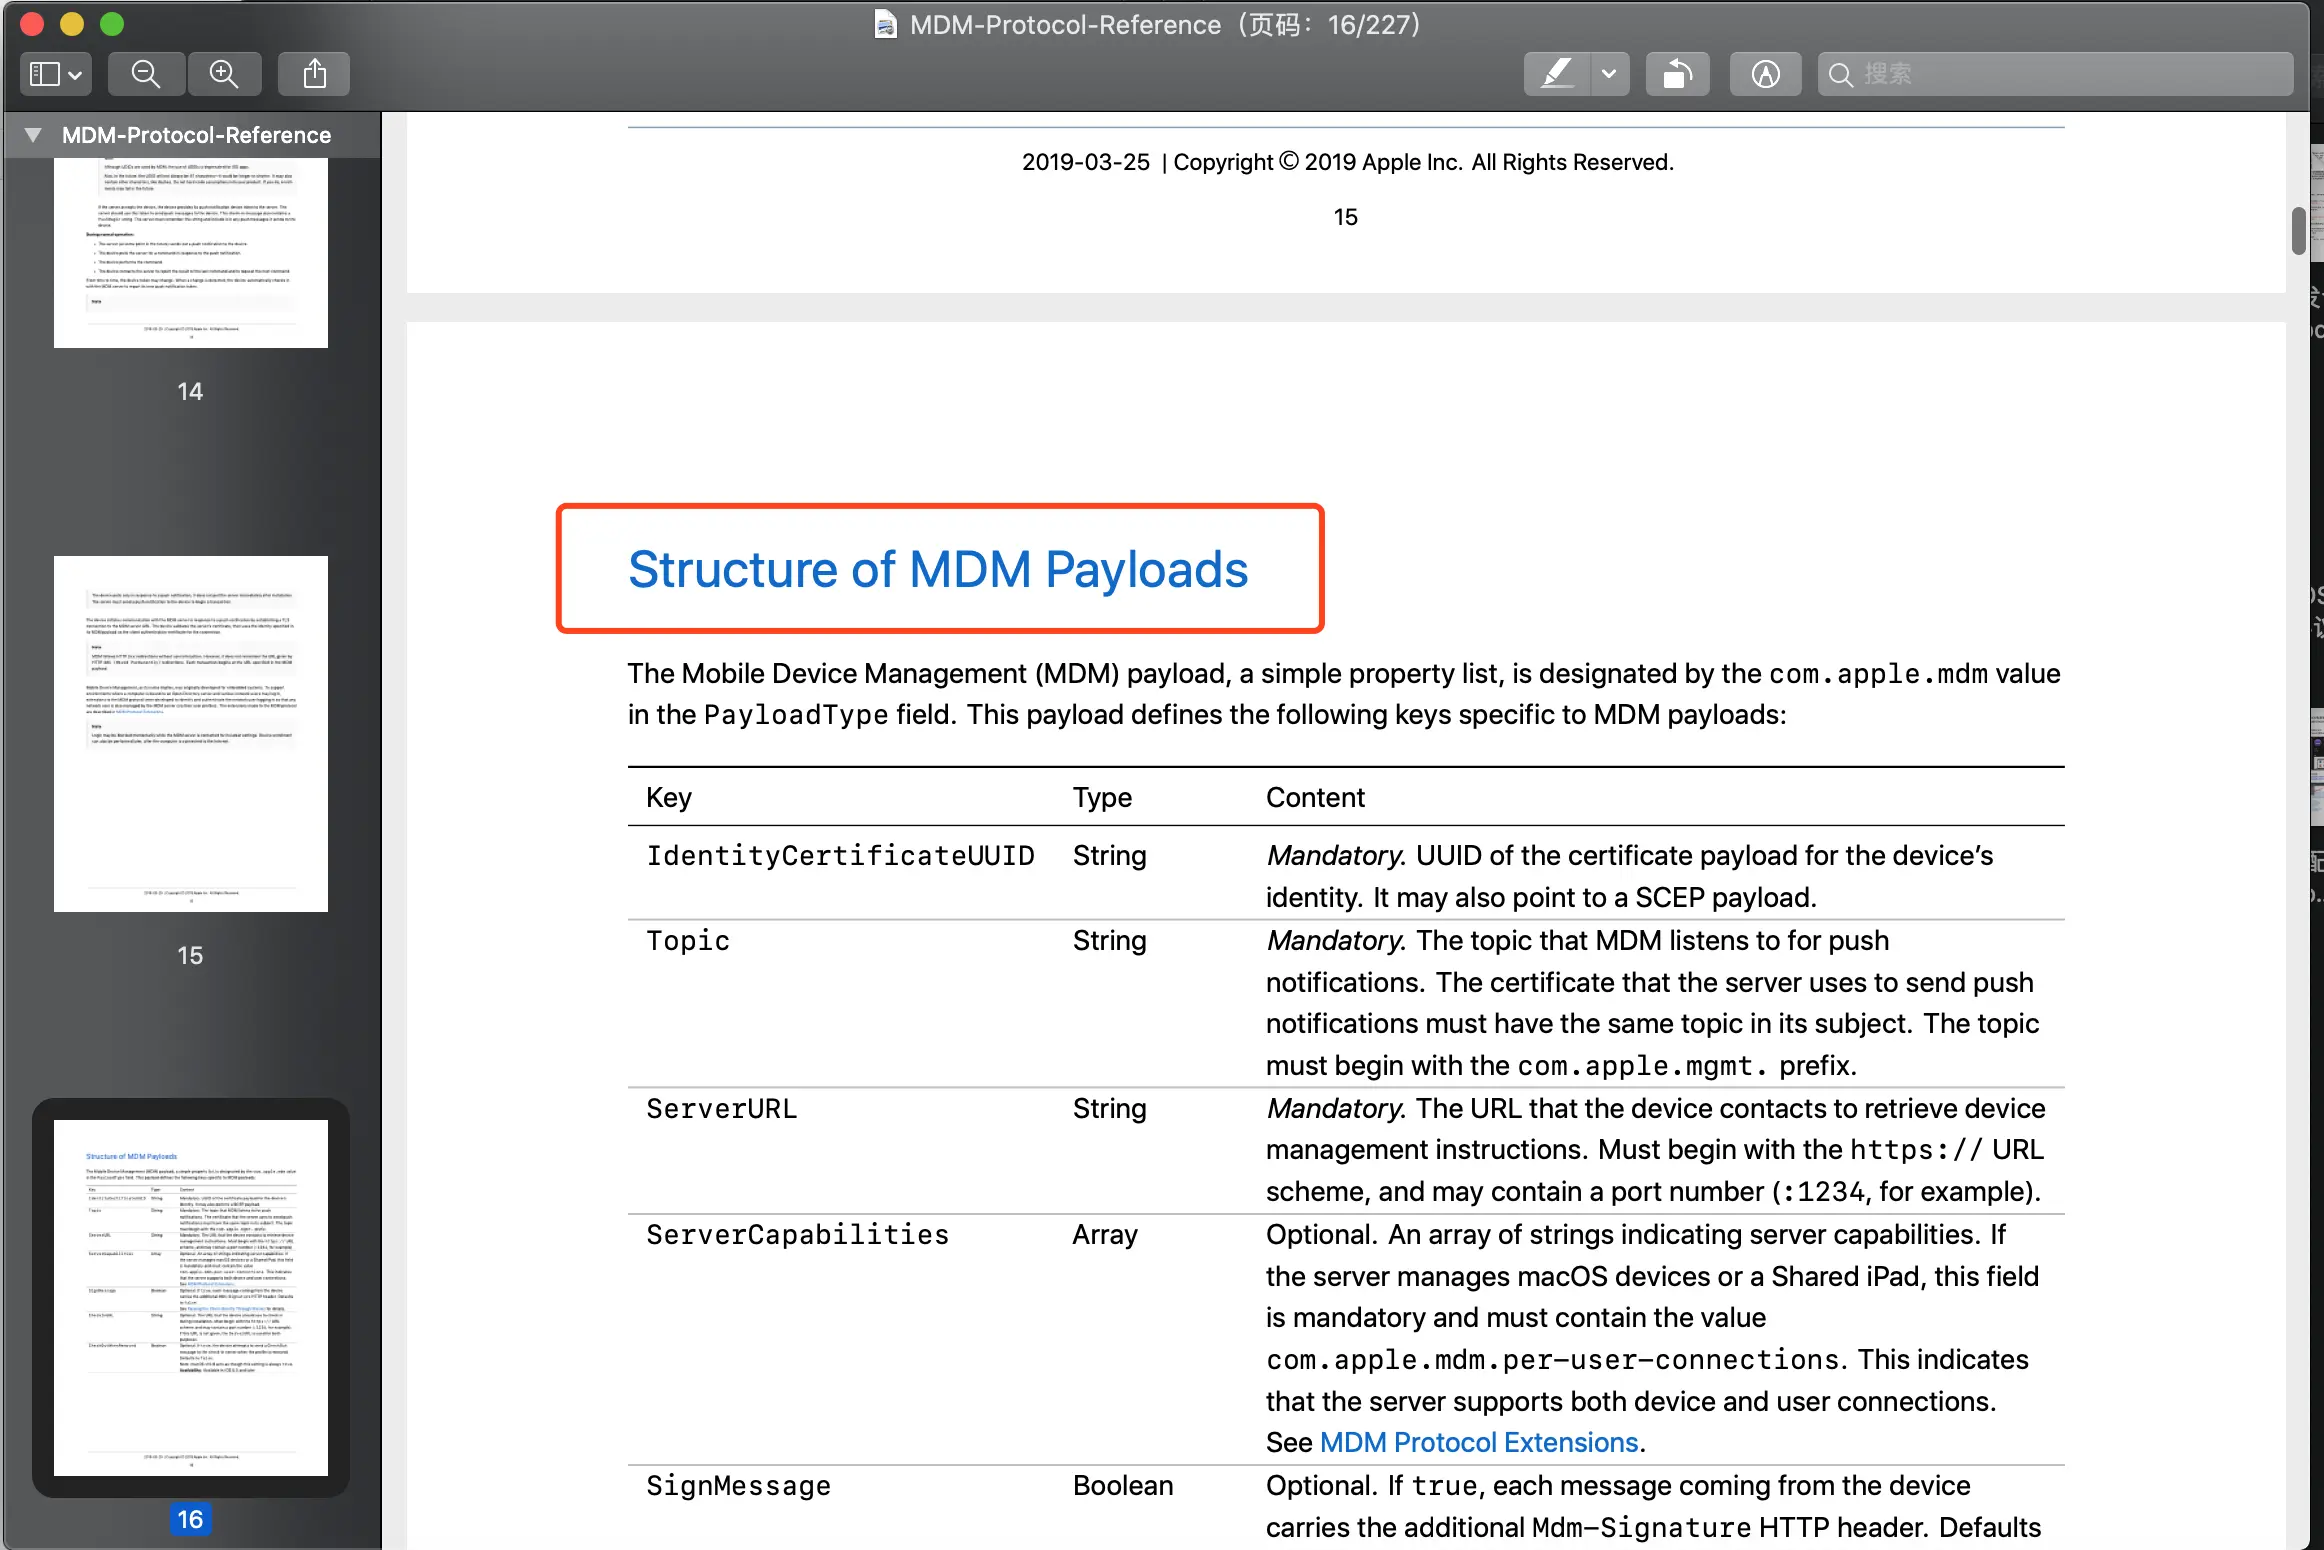The height and width of the screenshot is (1550, 2324).
Task: Click the green fullscreen window button
Action: pos(112,24)
